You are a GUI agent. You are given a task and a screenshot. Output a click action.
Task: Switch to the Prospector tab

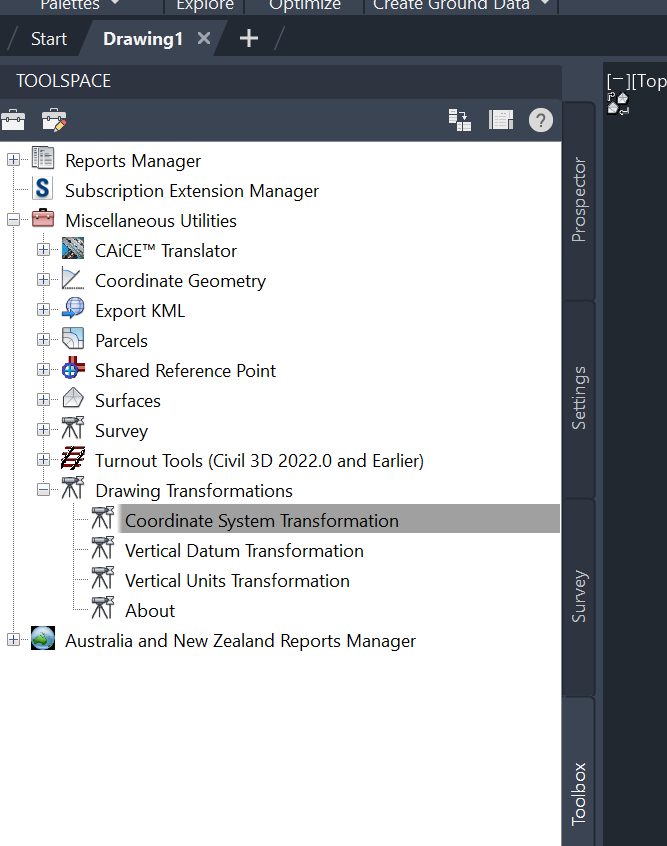tap(579, 200)
